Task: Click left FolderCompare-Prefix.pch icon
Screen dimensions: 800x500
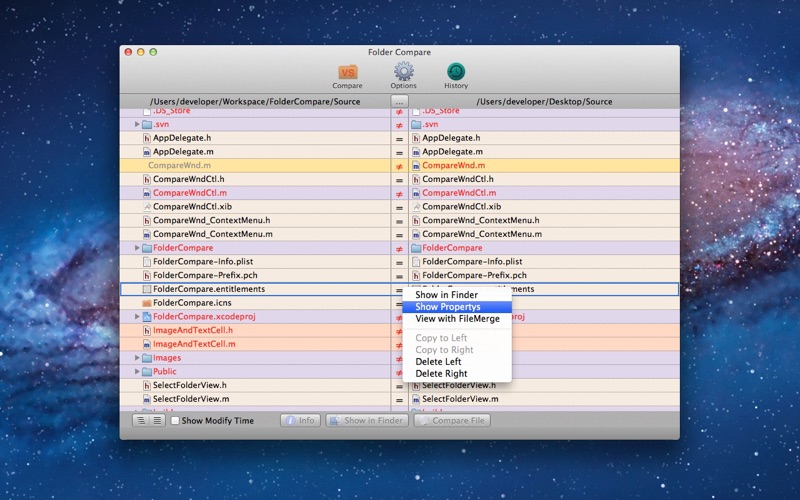Action: tap(146, 276)
